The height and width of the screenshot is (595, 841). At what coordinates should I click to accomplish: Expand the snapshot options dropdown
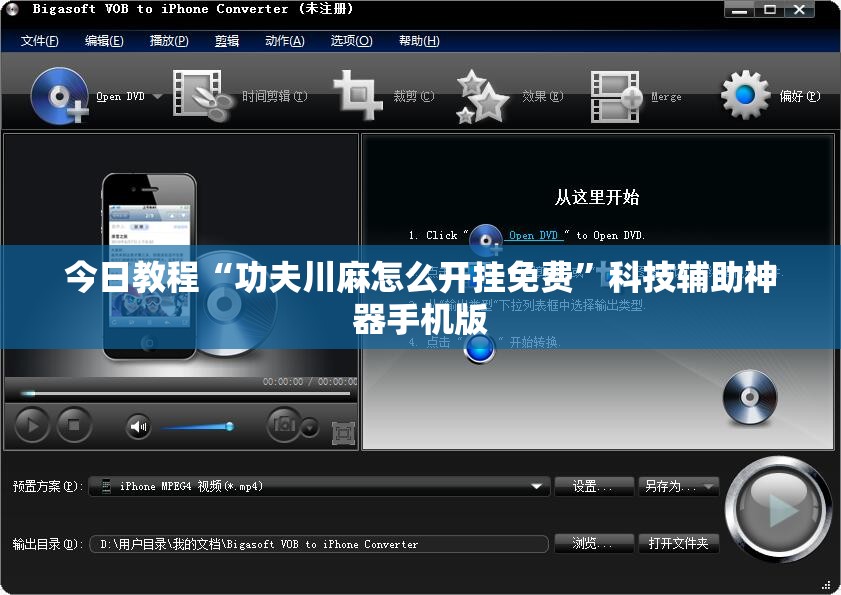click(x=309, y=428)
